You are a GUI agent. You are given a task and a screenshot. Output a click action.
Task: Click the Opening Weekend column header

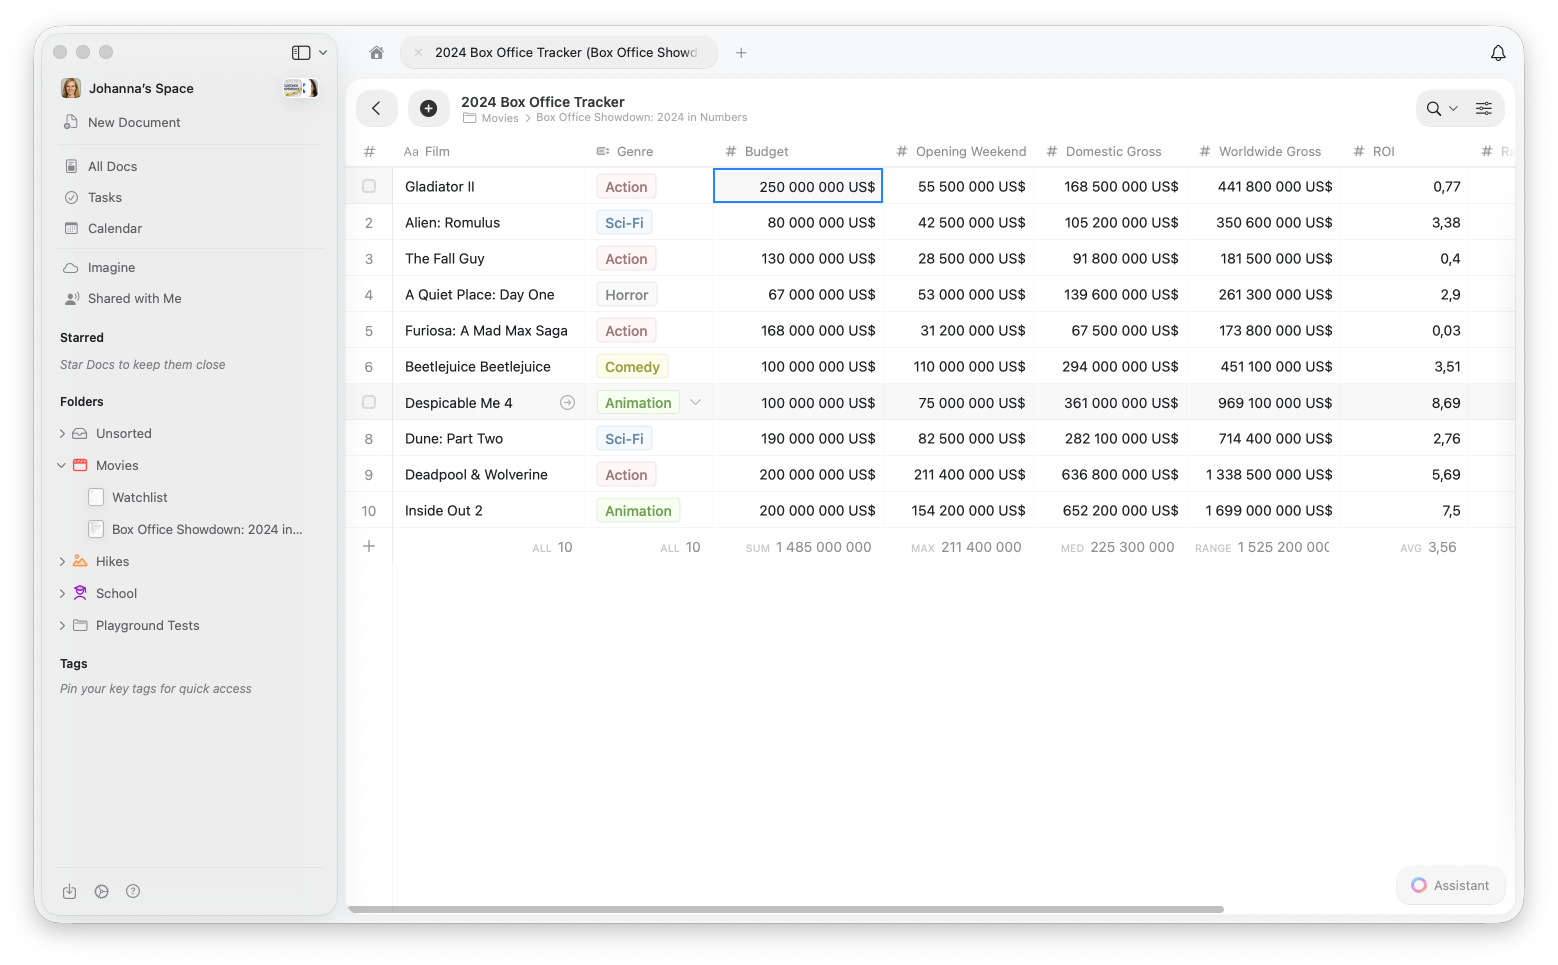[961, 151]
